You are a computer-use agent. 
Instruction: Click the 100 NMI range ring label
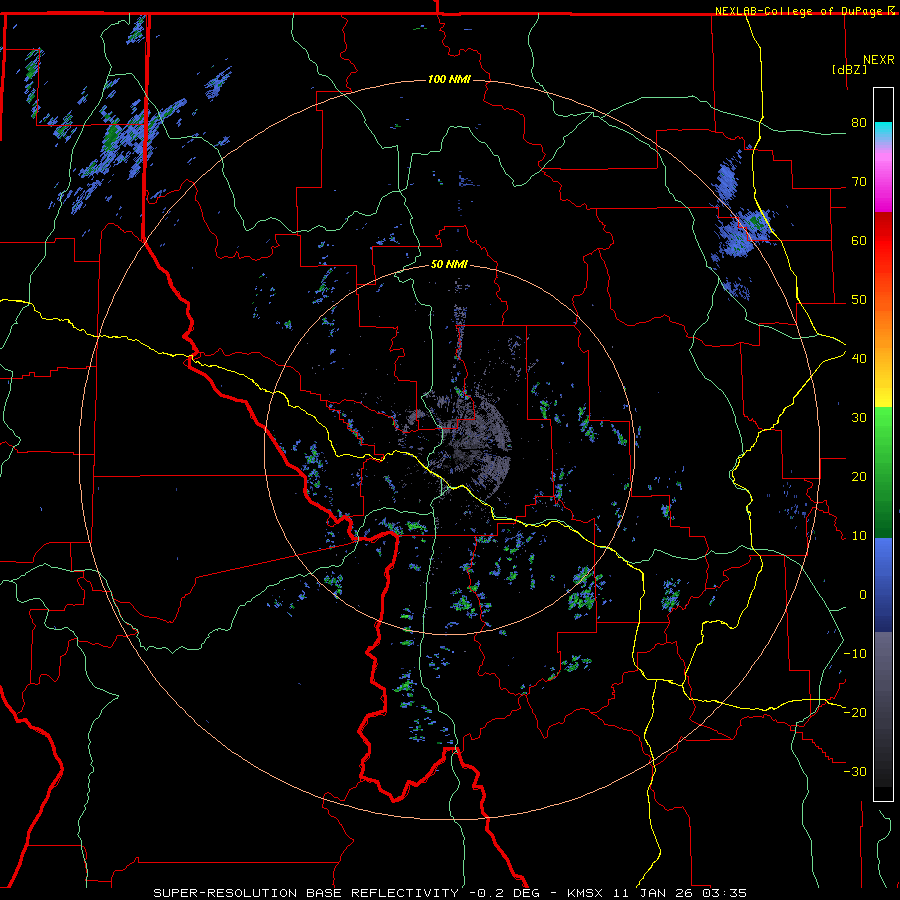449,79
